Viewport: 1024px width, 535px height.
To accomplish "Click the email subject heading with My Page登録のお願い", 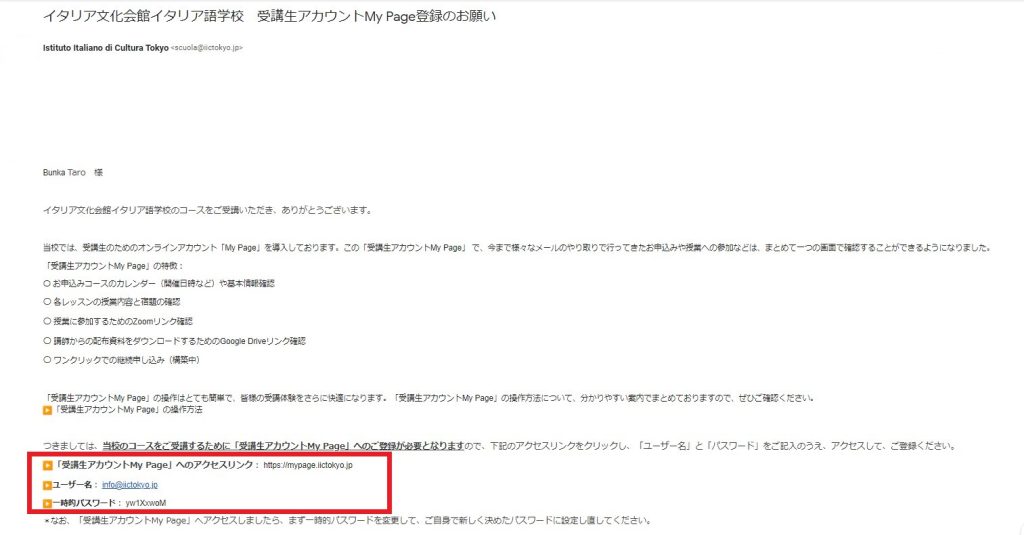I will 270,16.
